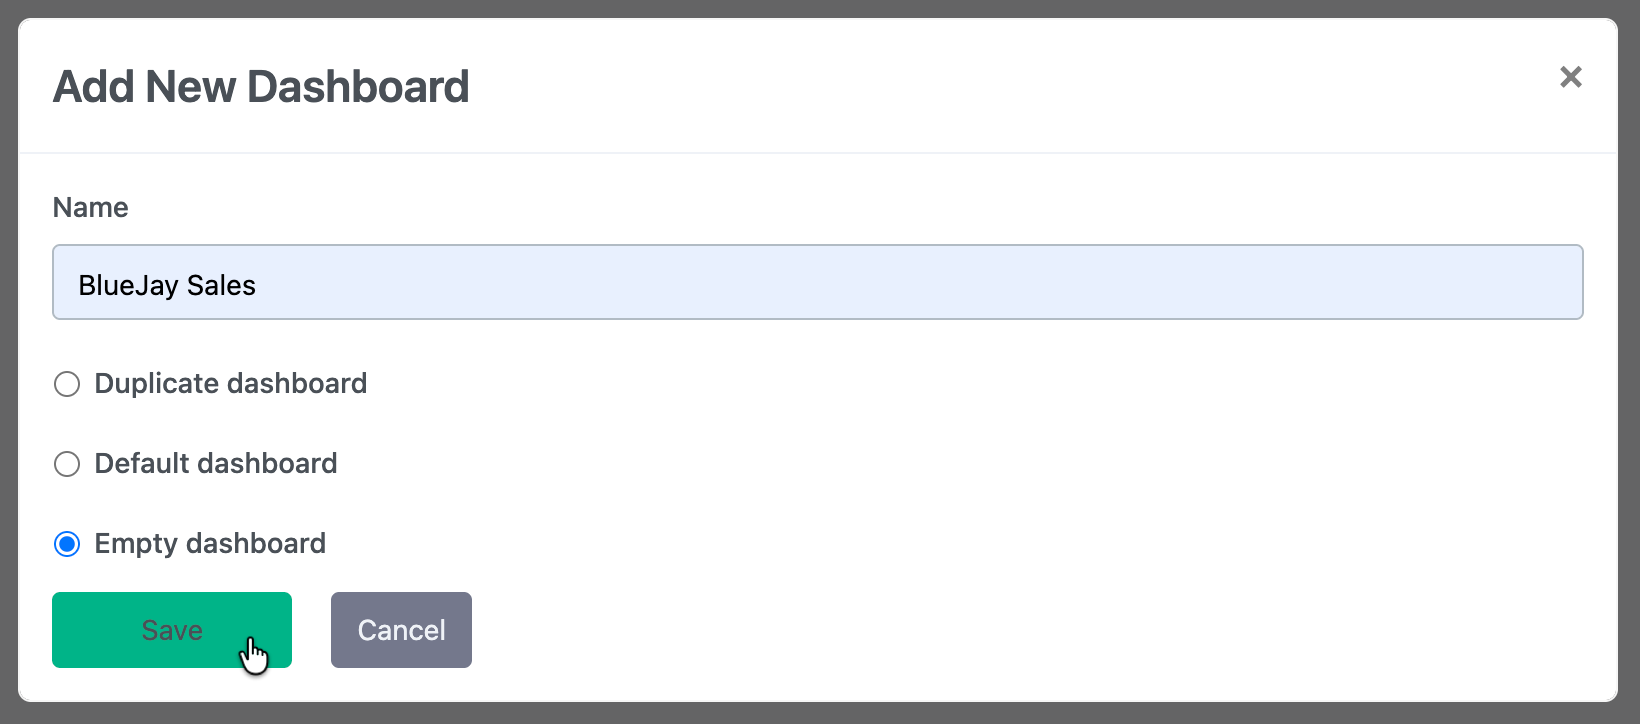
Task: Click the blank header area beside the title
Action: coord(1000,87)
